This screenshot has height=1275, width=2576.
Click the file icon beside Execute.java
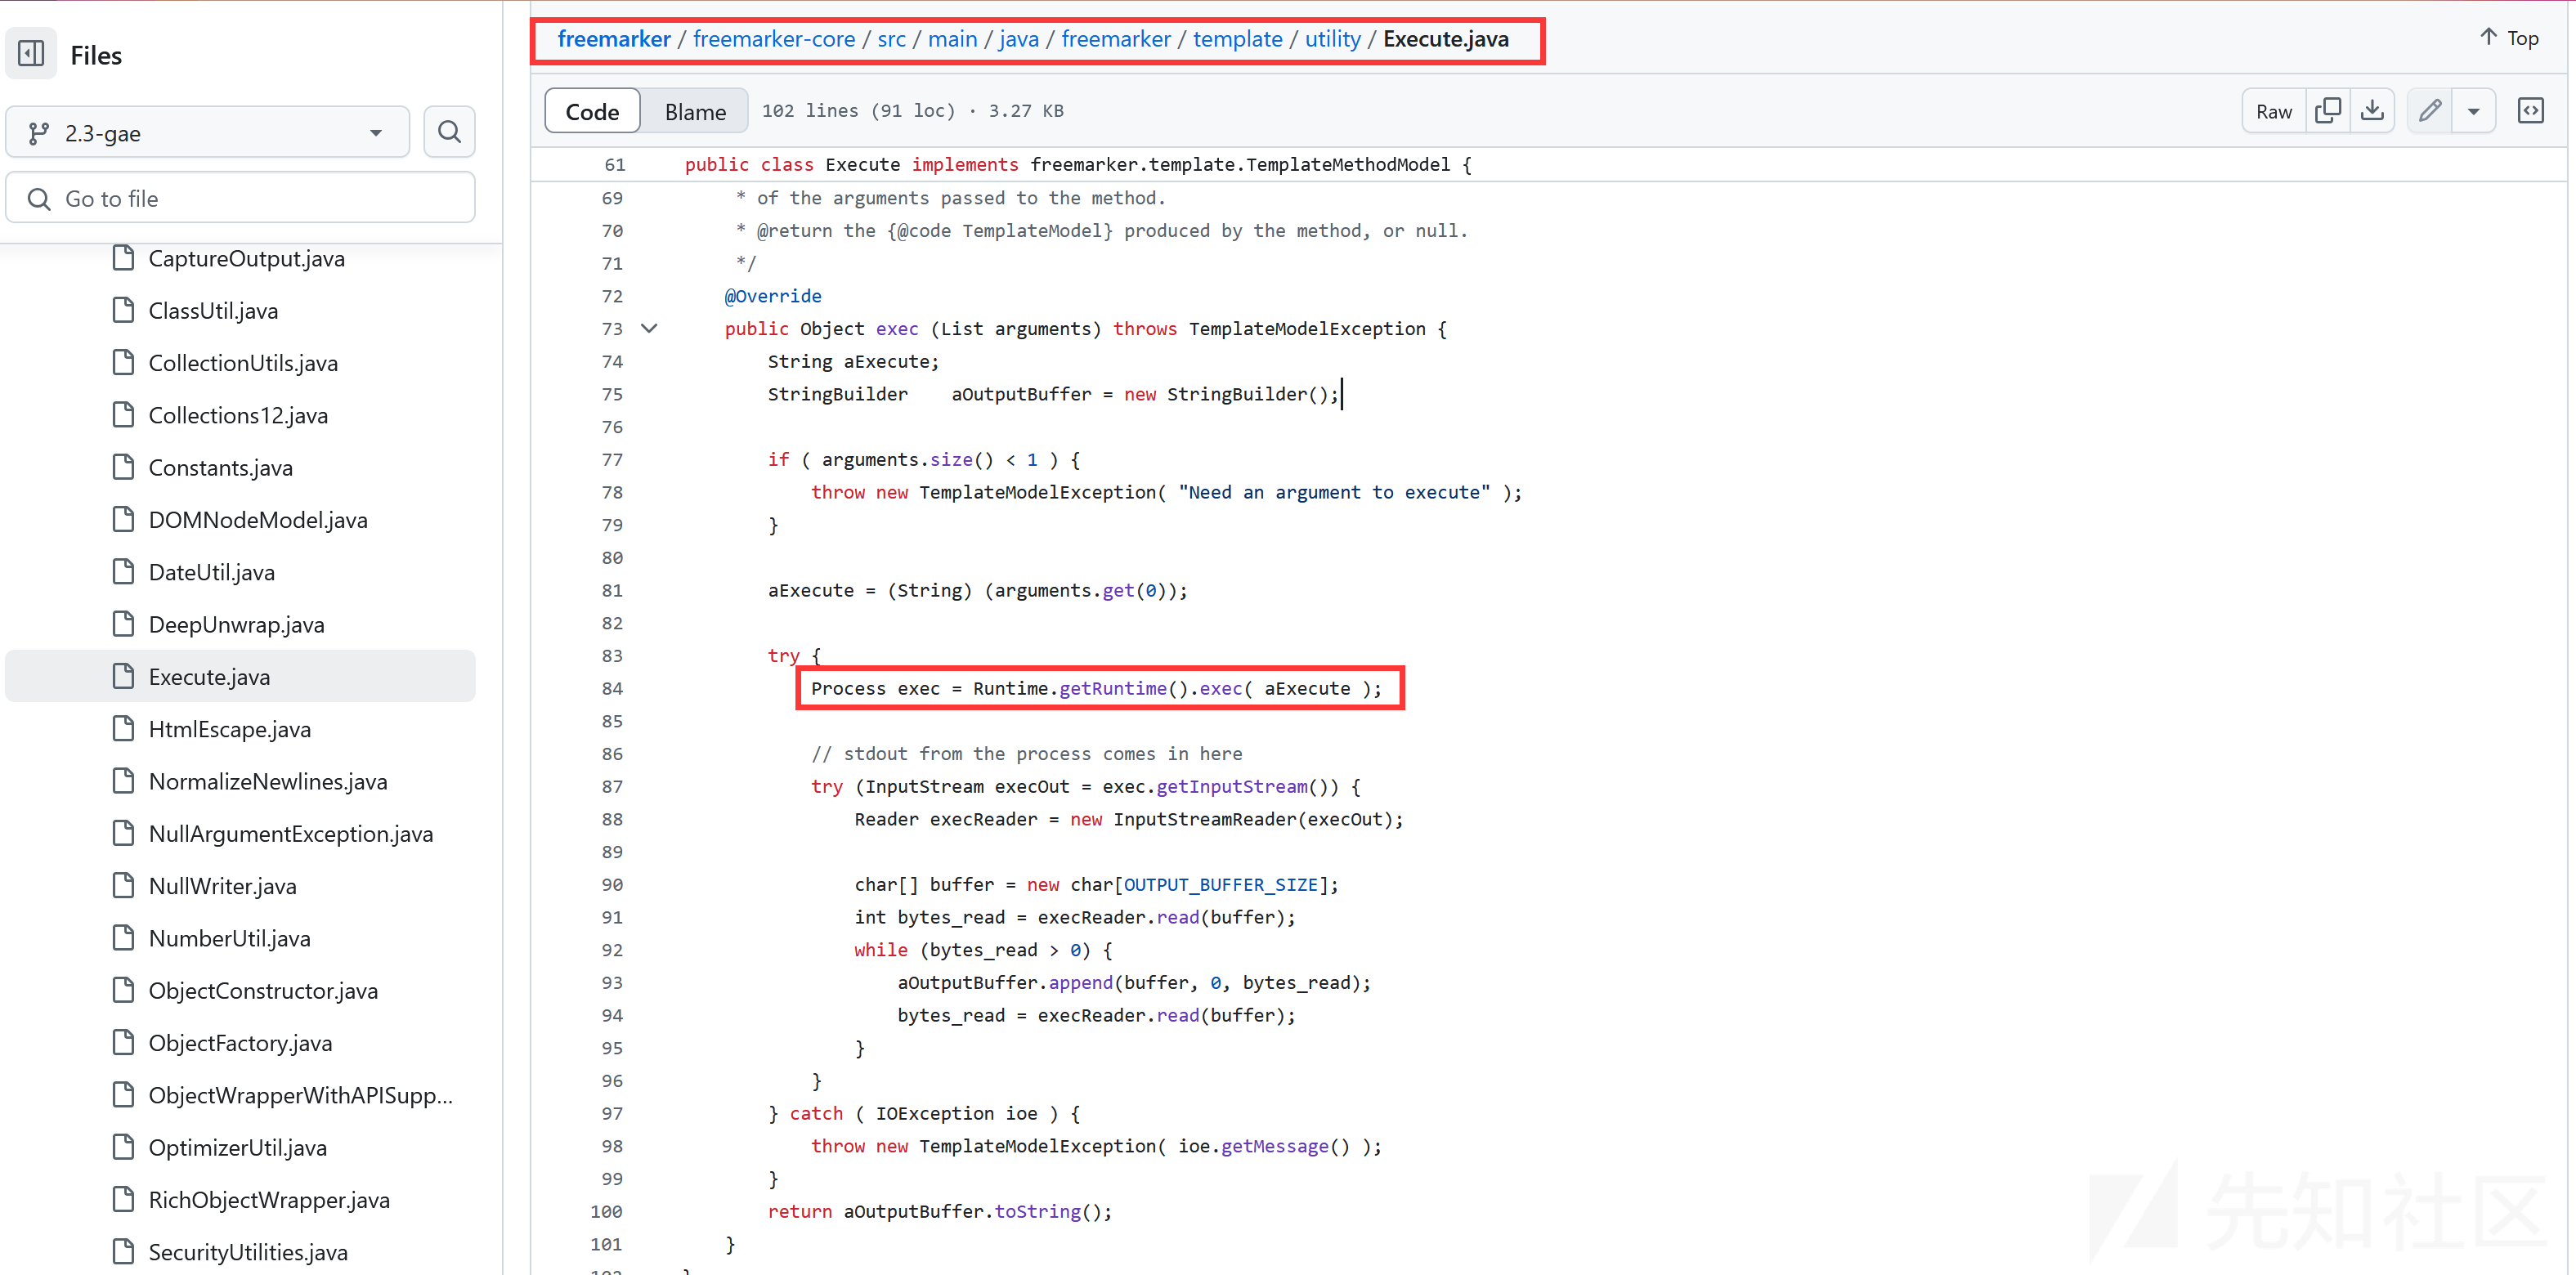(123, 676)
